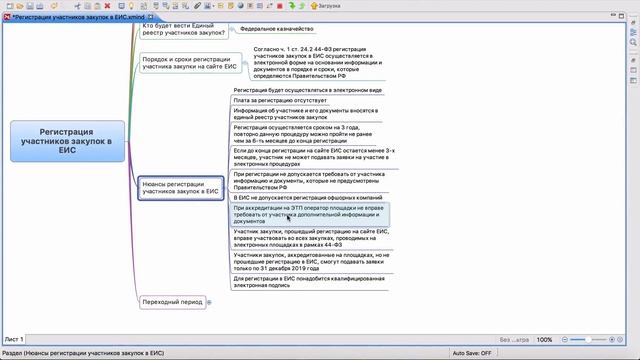Click the zoom out minus button
This screenshot has height=360, width=640.
[564, 340]
